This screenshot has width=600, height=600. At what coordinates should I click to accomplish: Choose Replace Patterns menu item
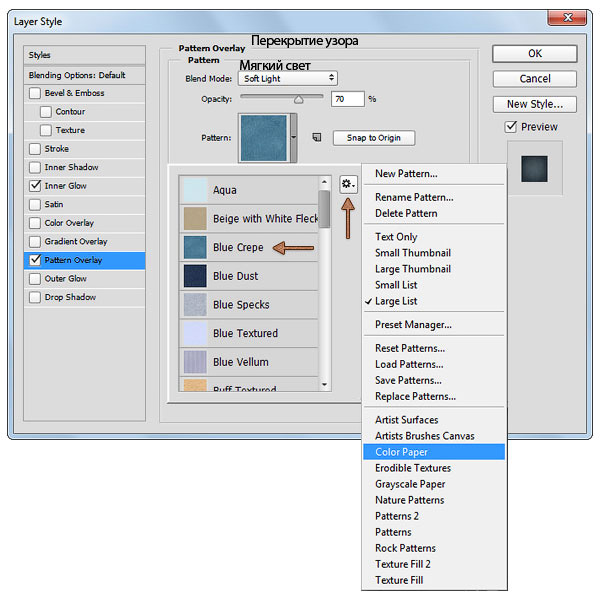coord(415,397)
